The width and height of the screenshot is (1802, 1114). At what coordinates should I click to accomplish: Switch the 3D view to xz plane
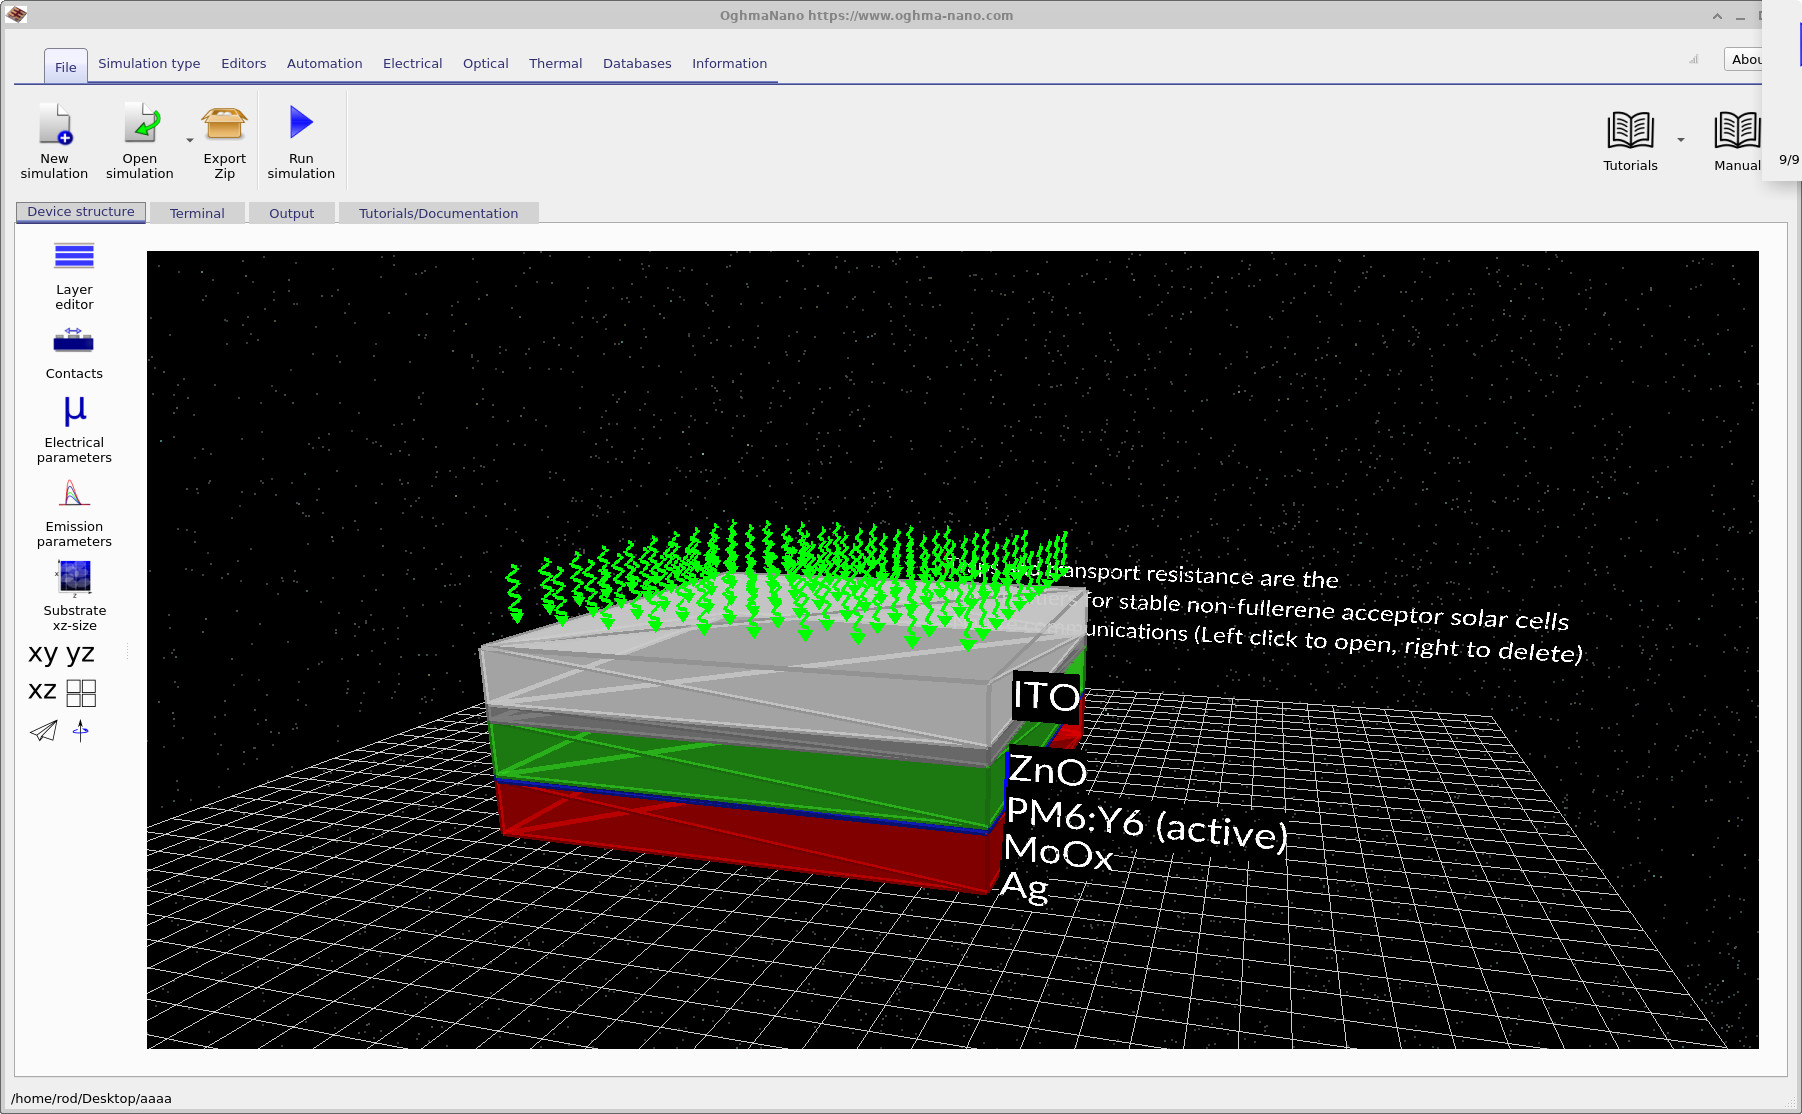[43, 691]
